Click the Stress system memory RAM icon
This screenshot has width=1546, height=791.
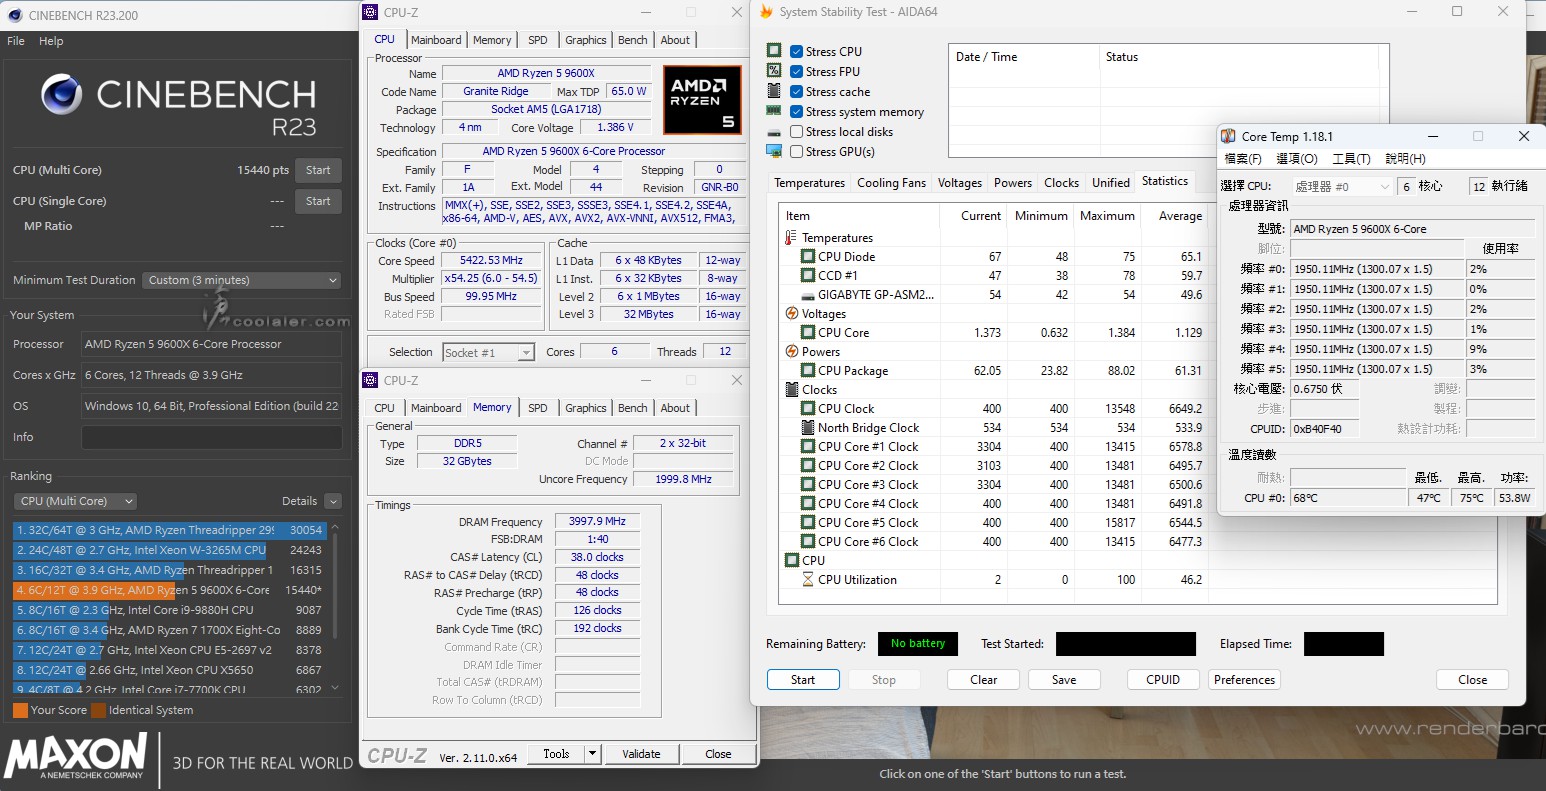coord(774,111)
